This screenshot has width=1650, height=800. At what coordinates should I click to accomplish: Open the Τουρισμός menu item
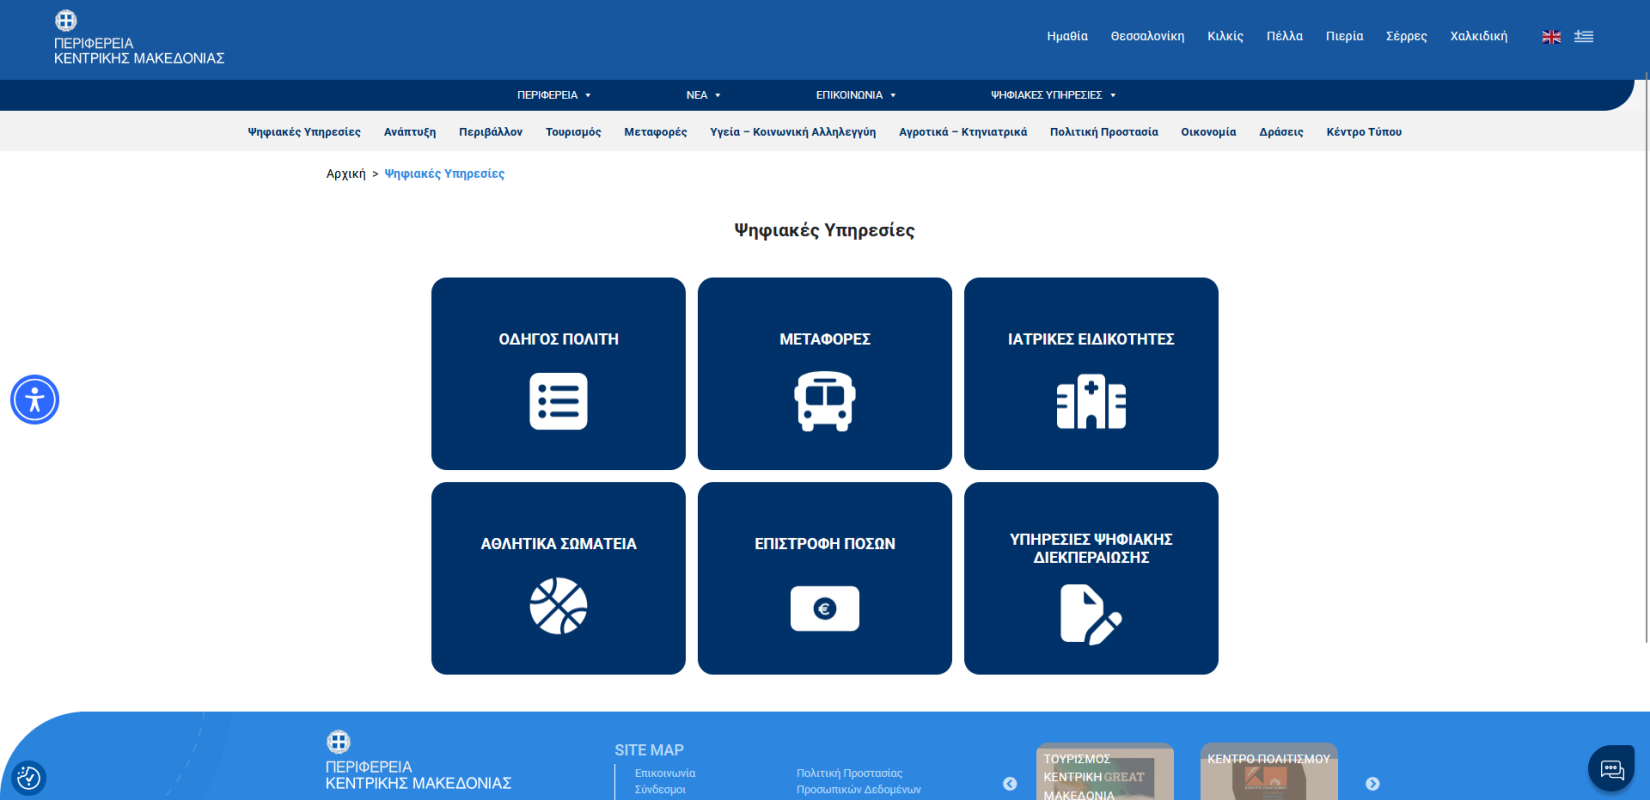coord(573,132)
